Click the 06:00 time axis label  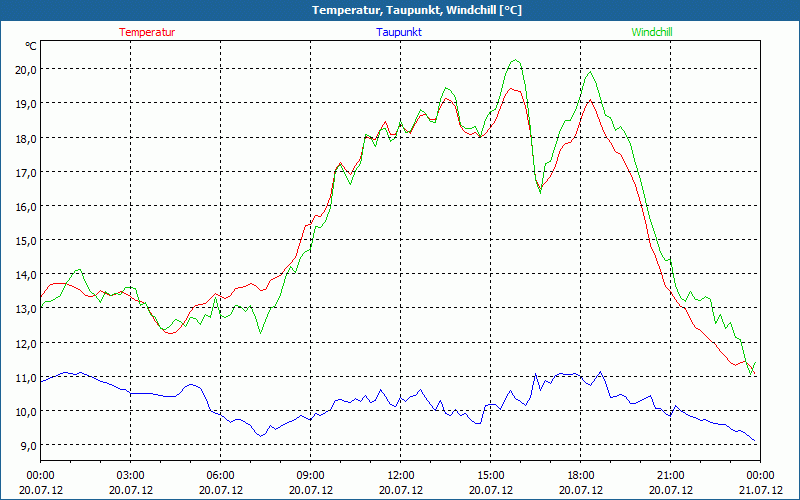[220, 476]
